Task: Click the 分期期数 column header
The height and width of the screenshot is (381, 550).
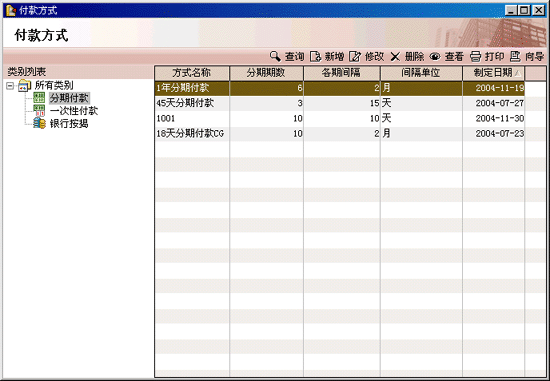Action: [x=266, y=73]
